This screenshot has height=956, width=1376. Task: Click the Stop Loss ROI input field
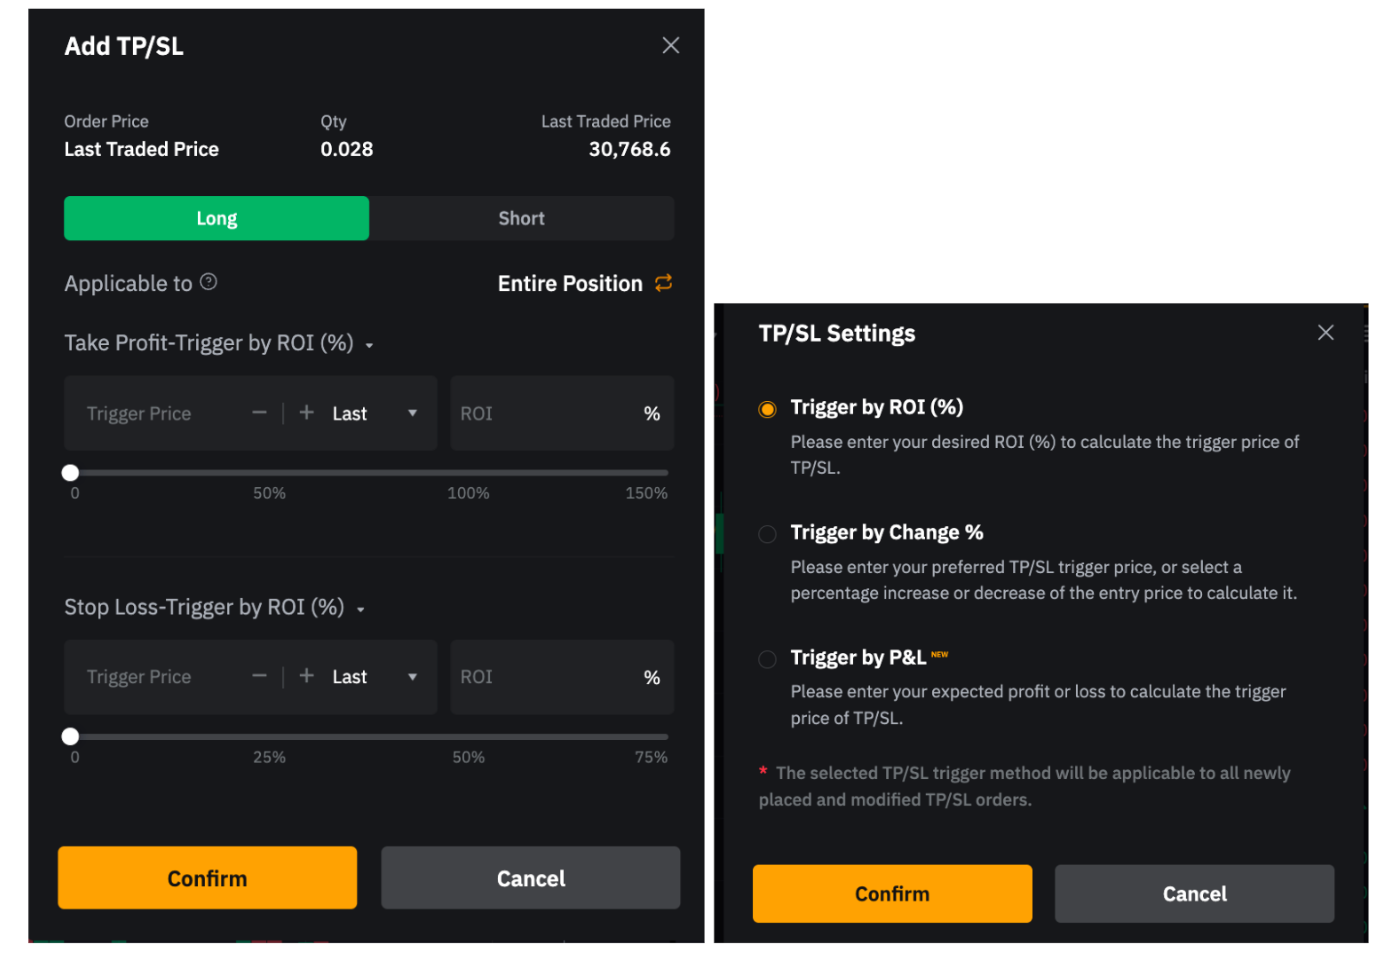(x=545, y=677)
